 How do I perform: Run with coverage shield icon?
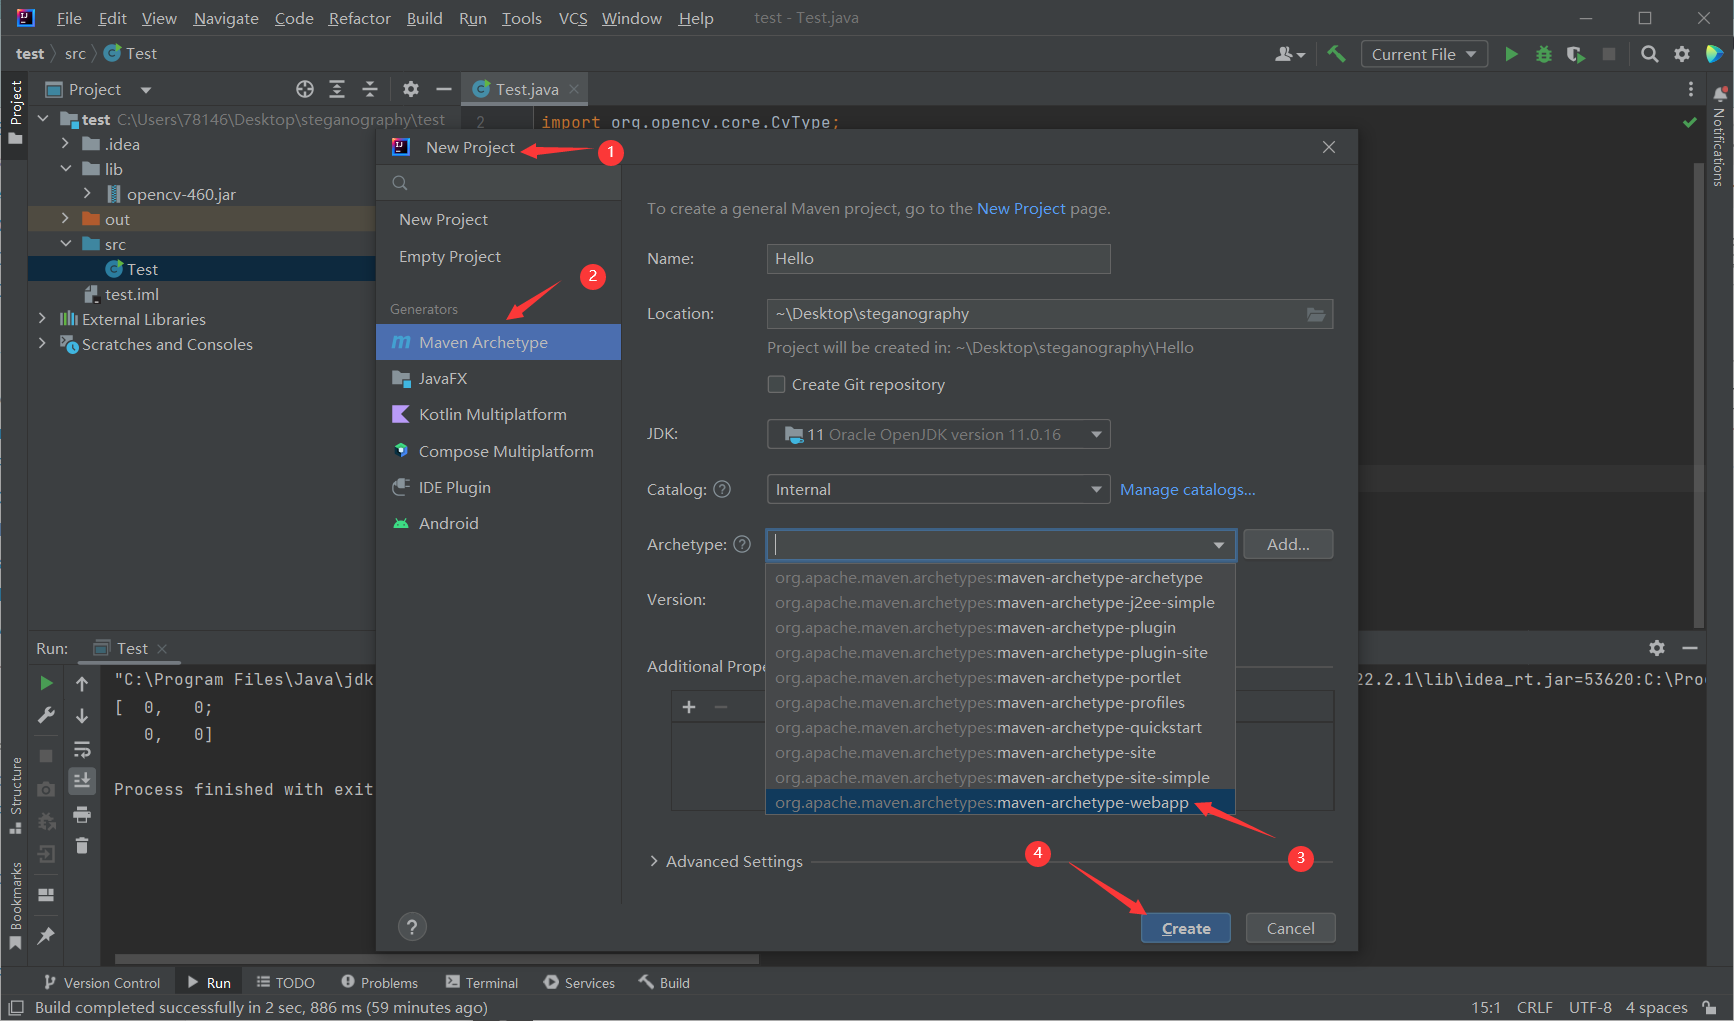[1576, 54]
